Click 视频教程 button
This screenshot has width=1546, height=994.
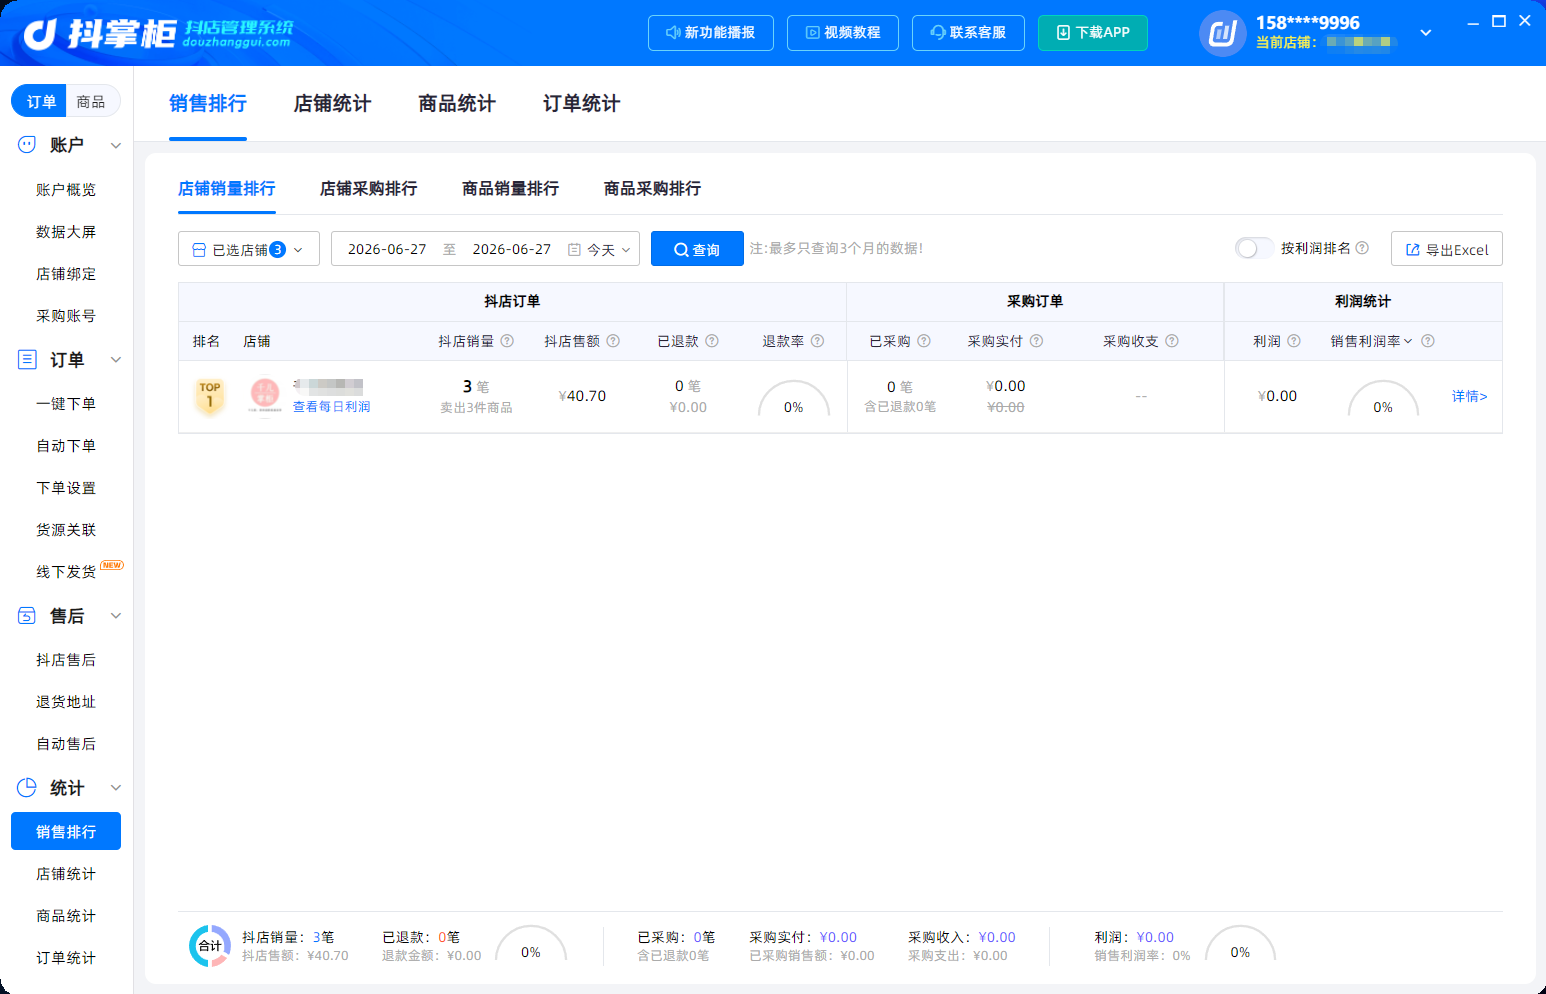point(843,33)
